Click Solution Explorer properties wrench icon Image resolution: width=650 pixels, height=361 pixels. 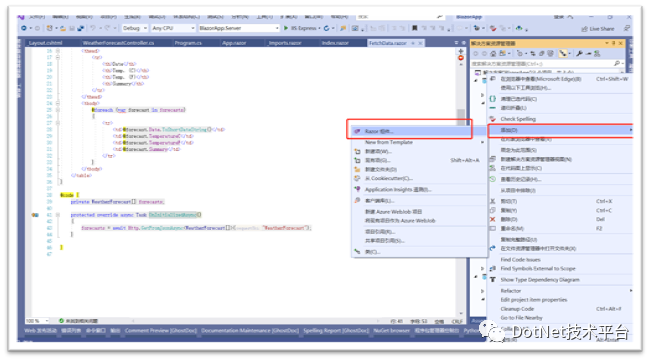579,53
